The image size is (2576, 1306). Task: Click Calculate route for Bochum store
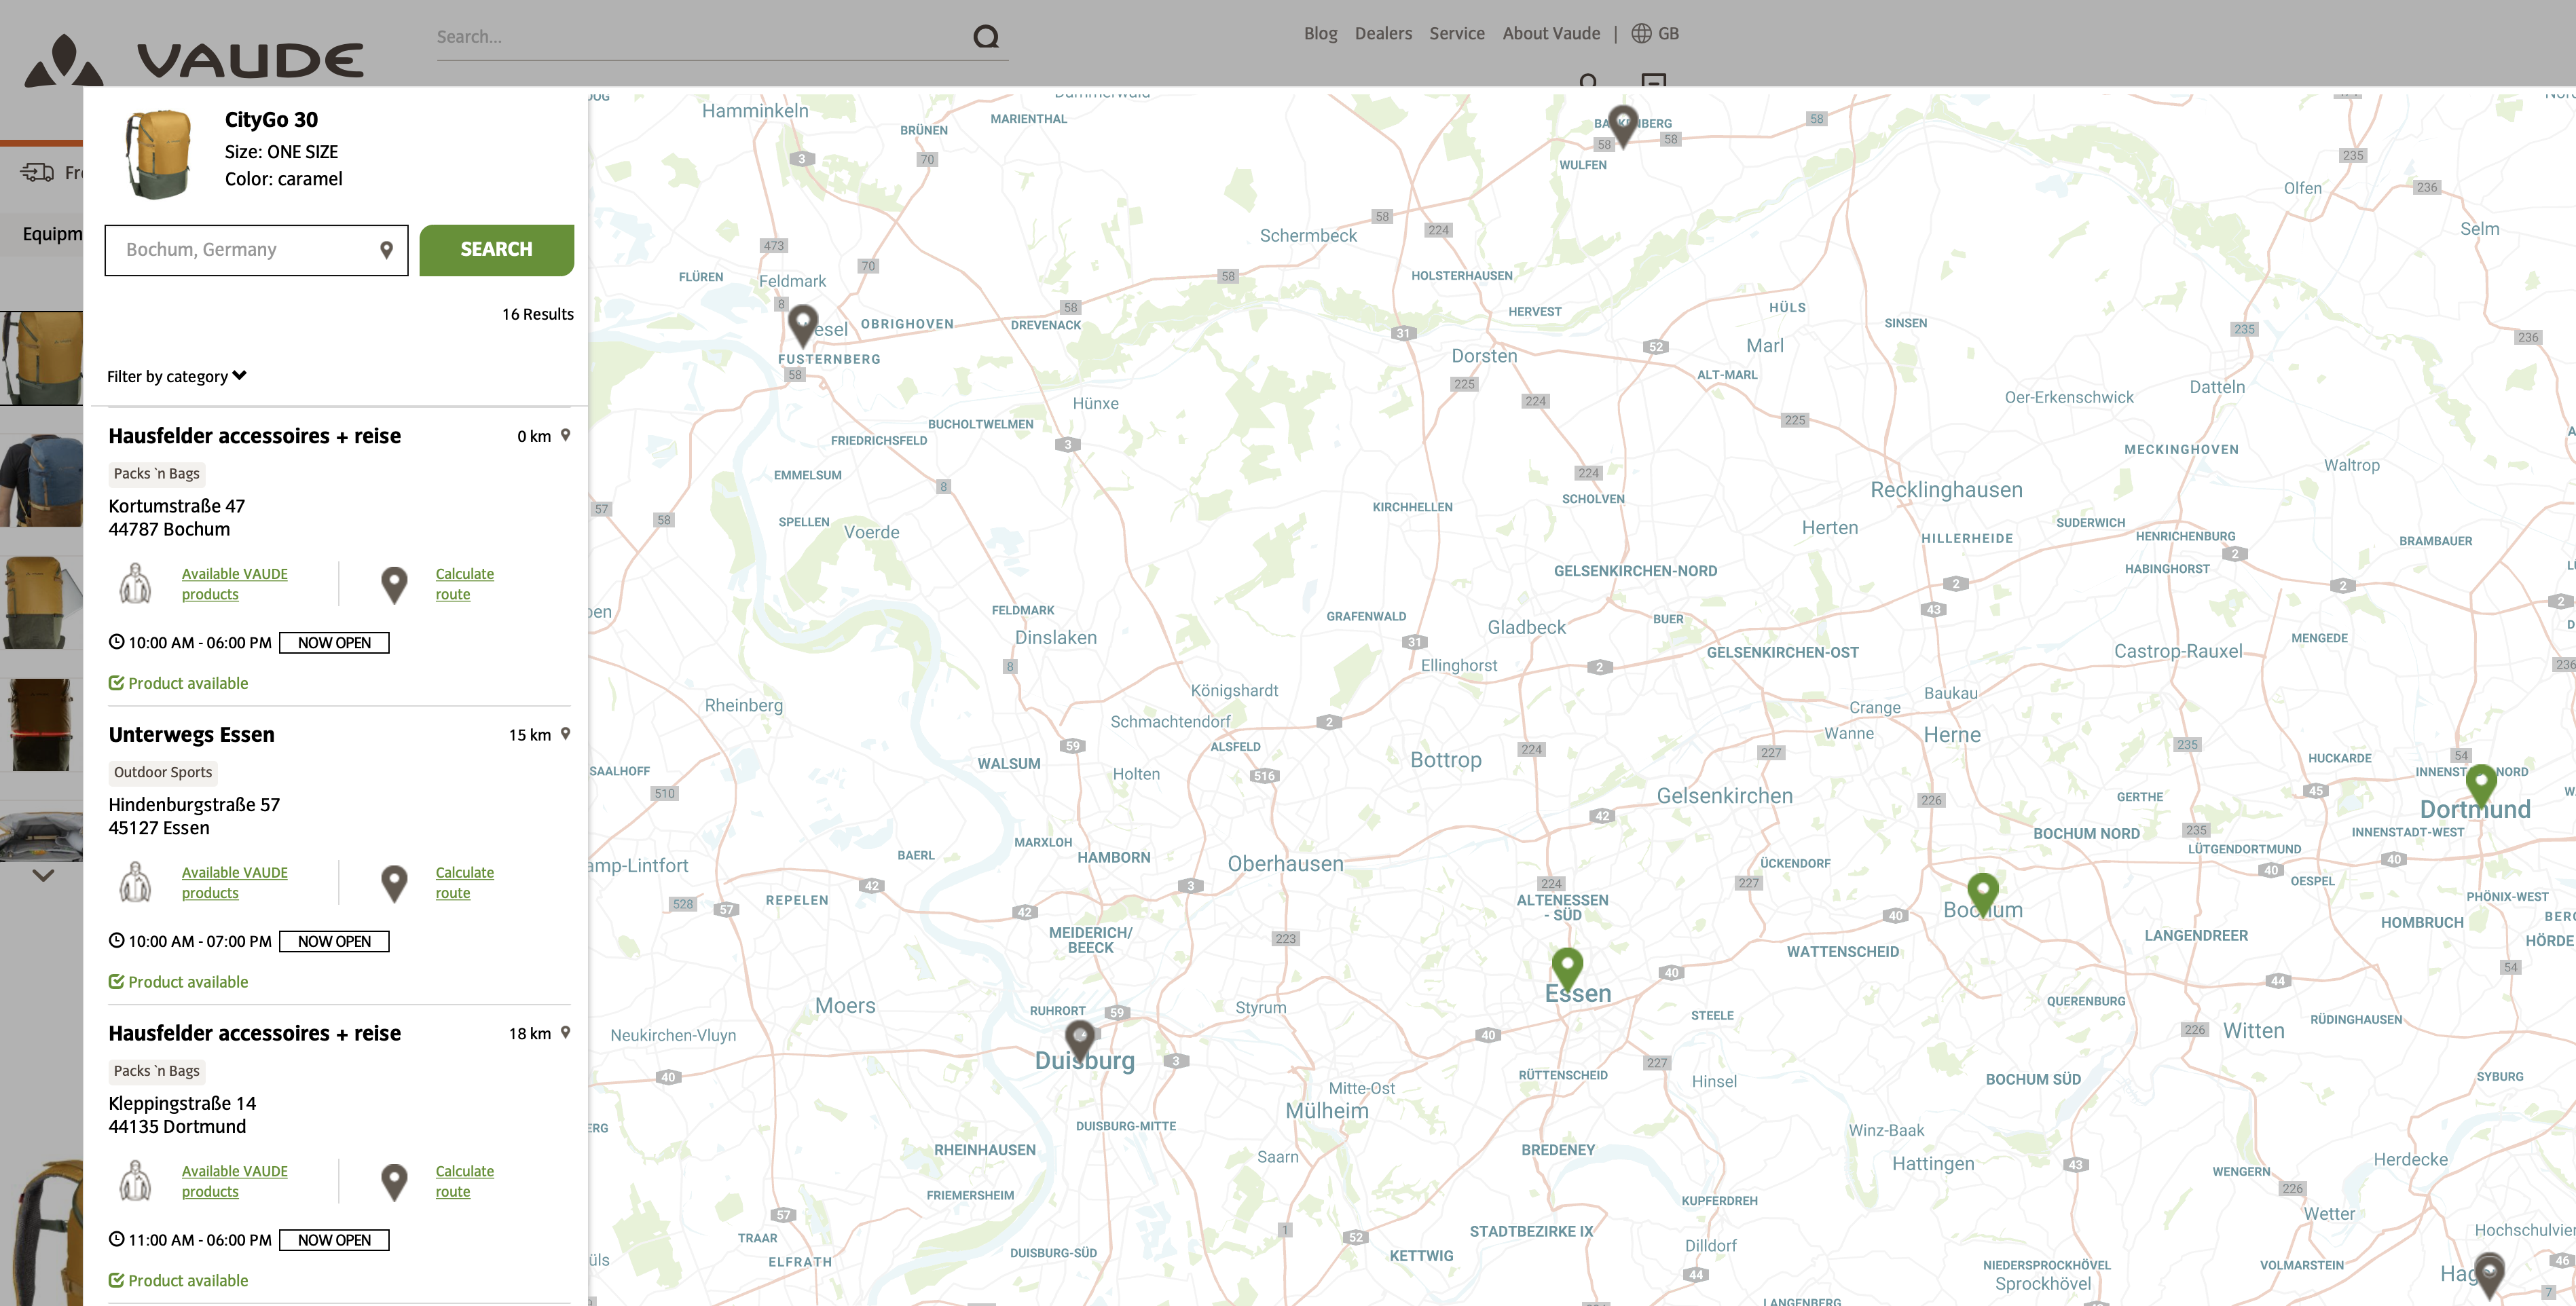point(464,584)
